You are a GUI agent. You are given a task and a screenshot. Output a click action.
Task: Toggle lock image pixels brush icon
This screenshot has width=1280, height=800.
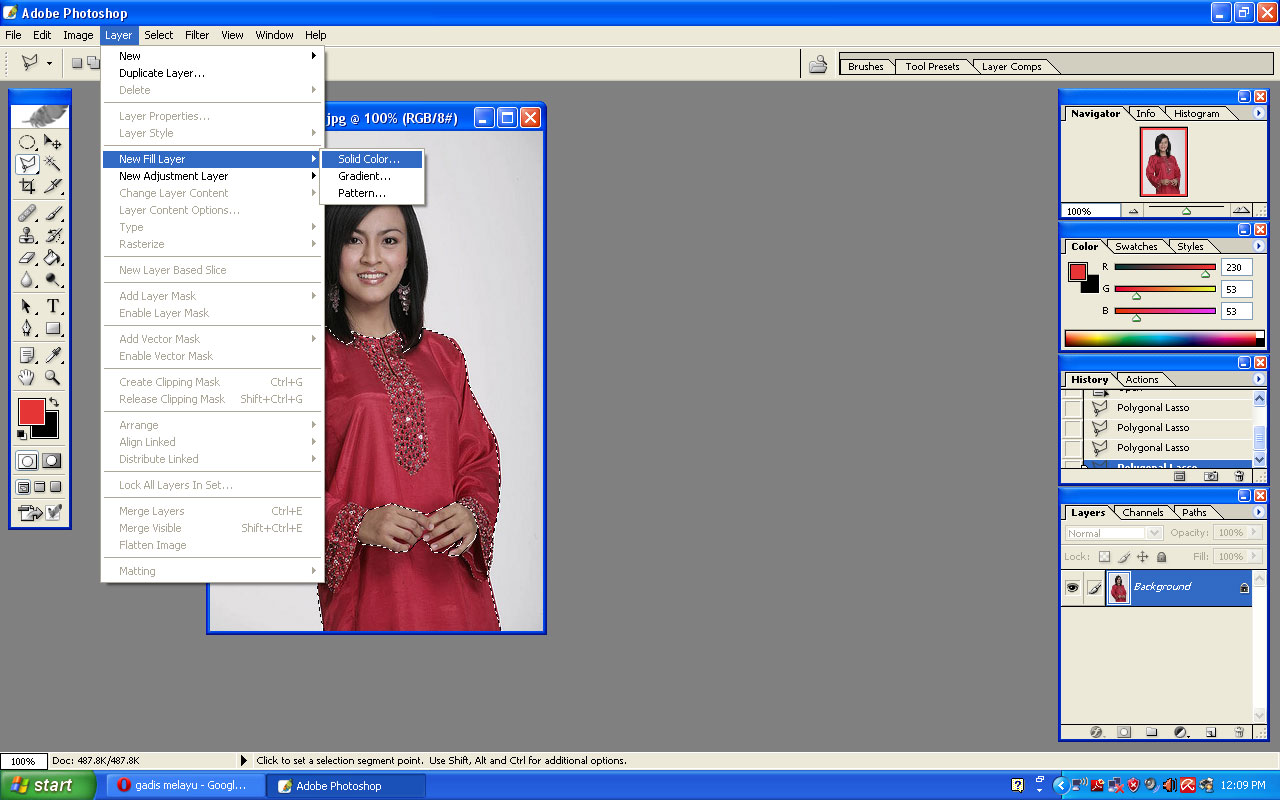tap(1123, 557)
